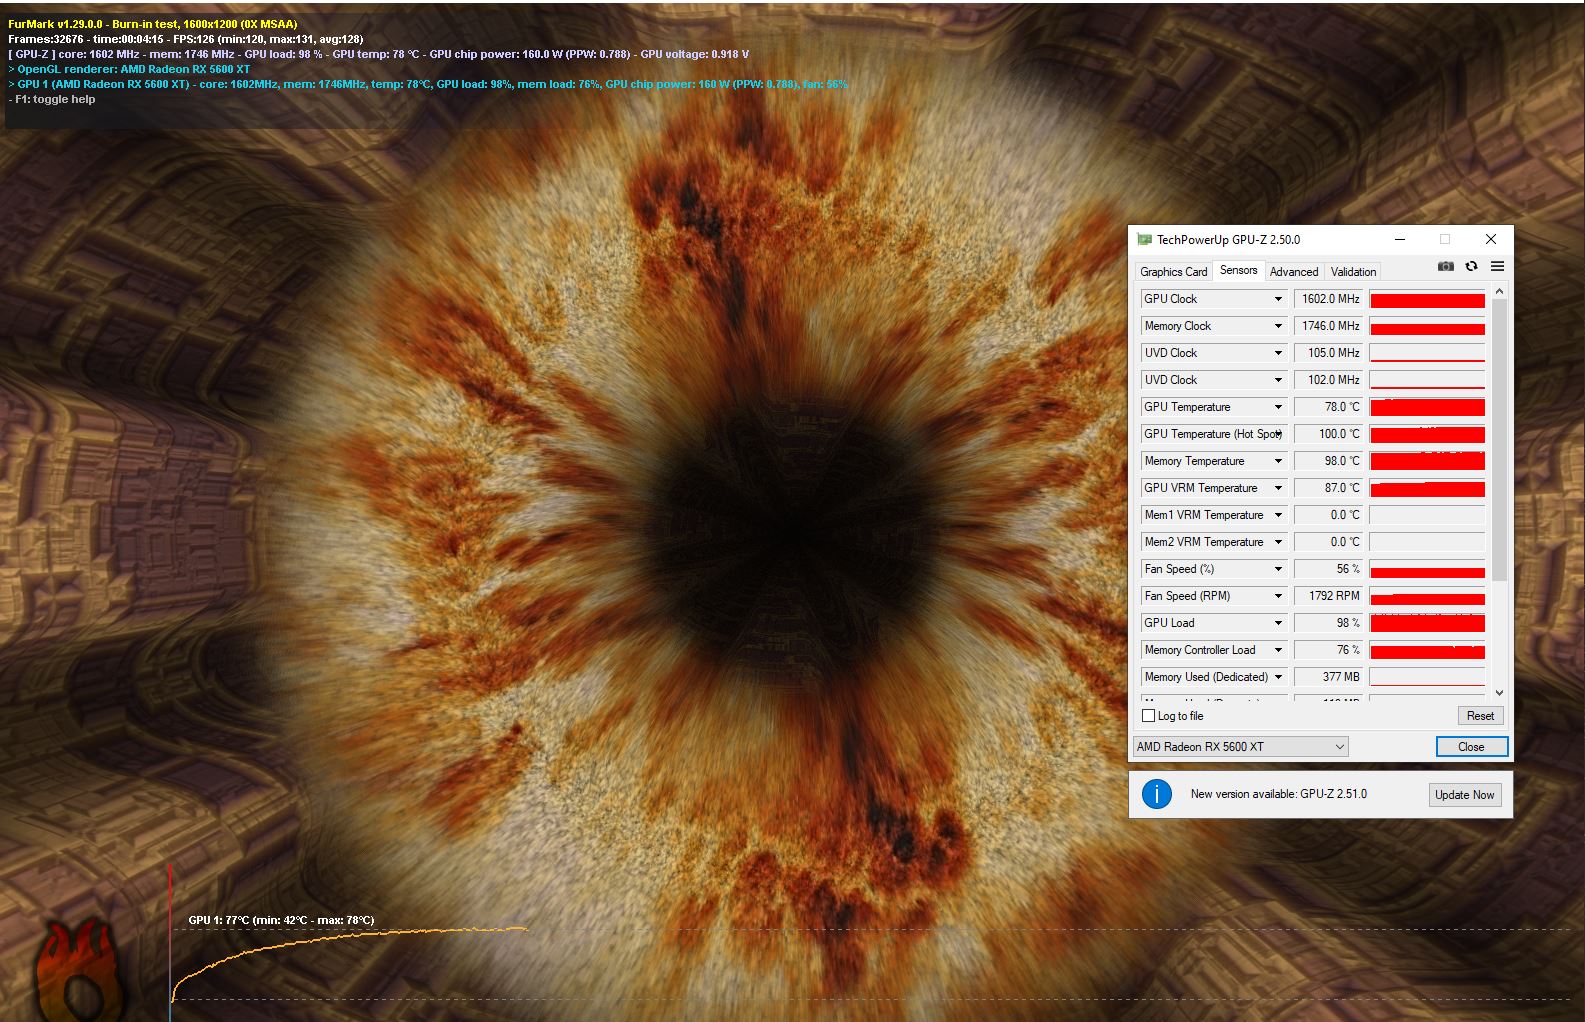Viewport: 1585px width, 1022px height.
Task: Click the refresh icon in GPU-Z
Action: click(1471, 266)
